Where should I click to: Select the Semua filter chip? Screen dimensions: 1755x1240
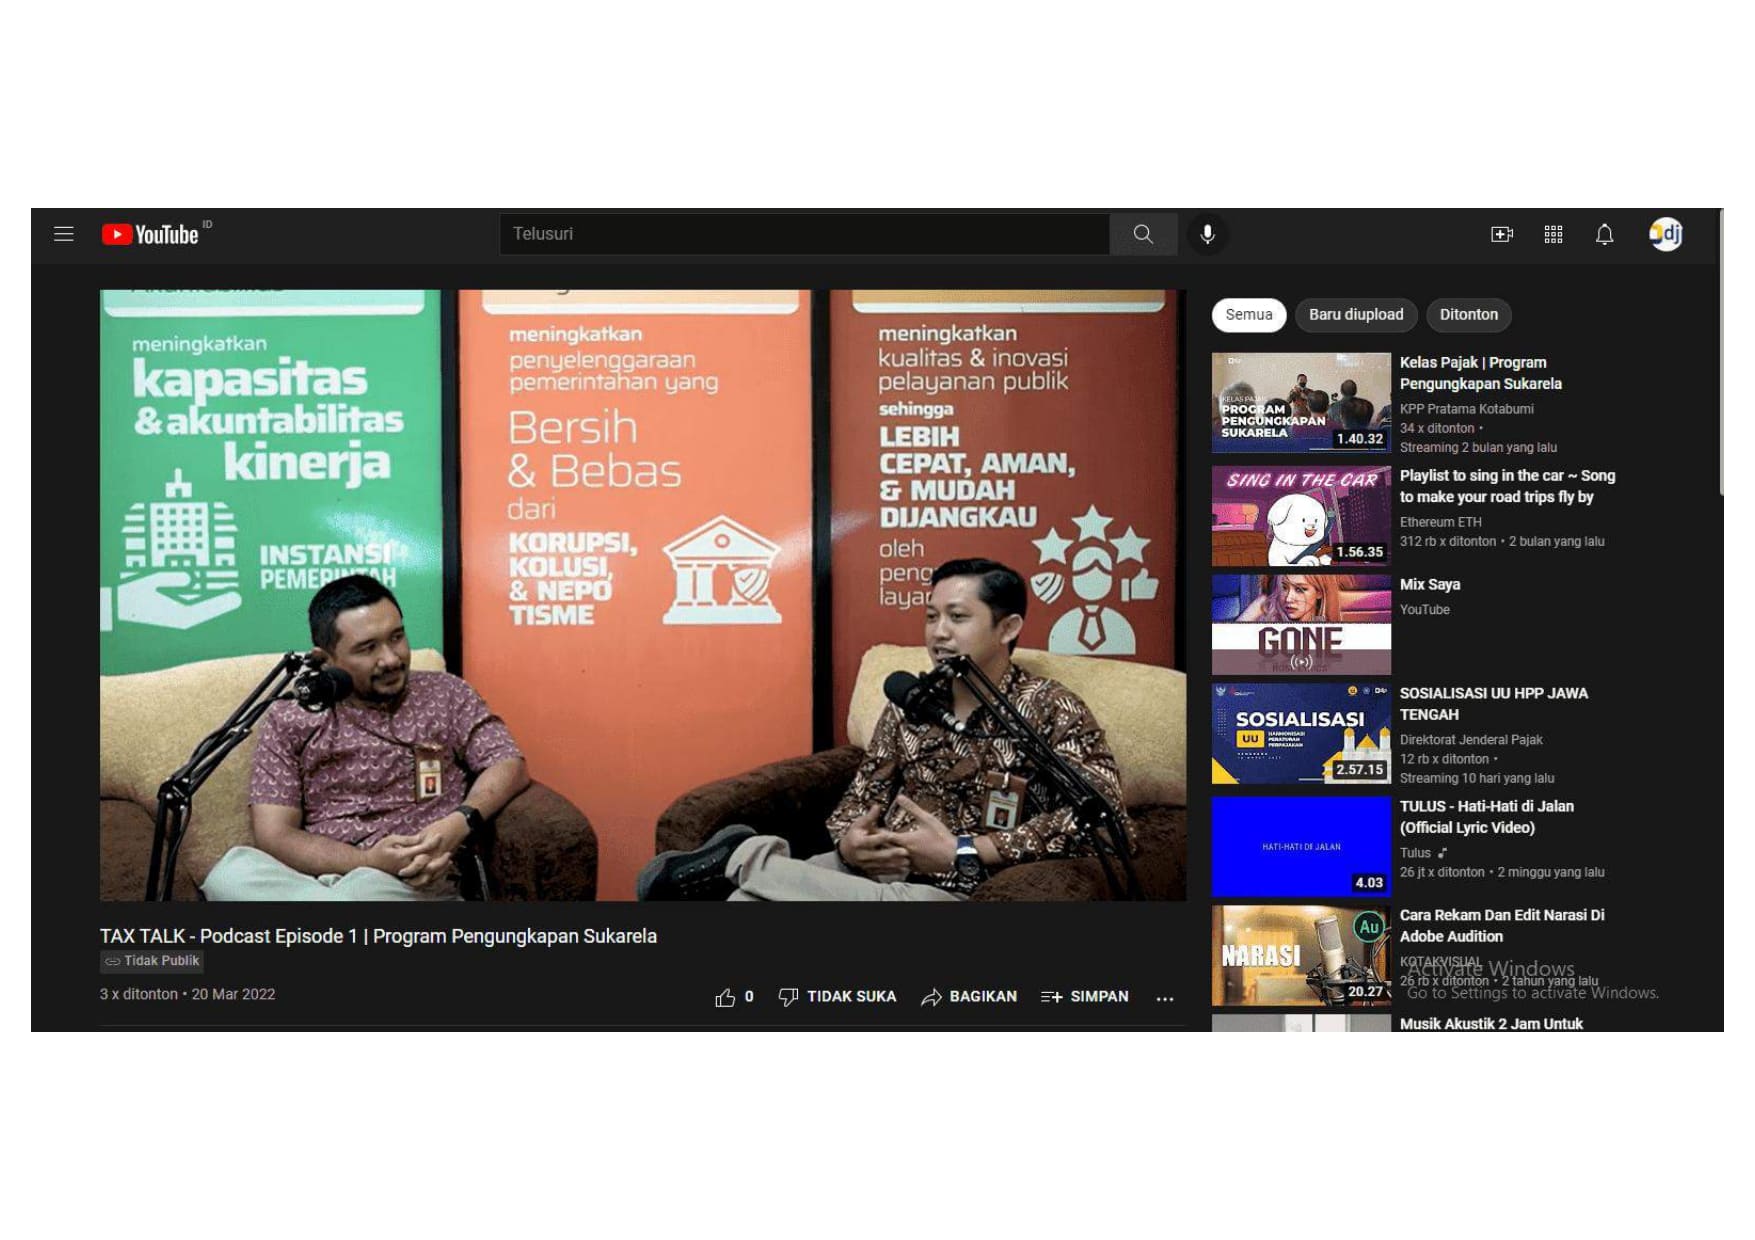(1249, 315)
